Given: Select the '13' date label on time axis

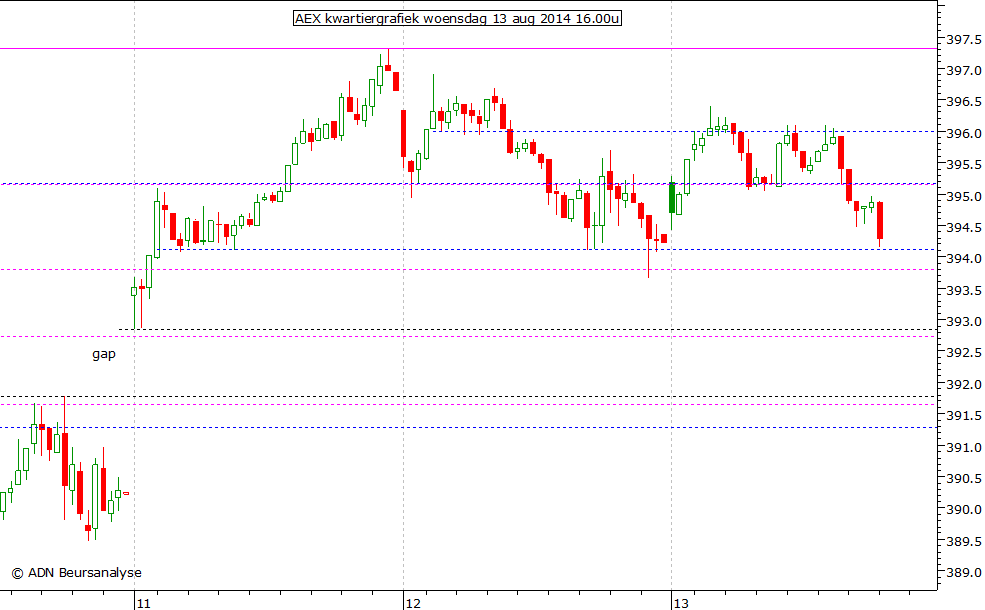Looking at the screenshot, I should click(682, 604).
